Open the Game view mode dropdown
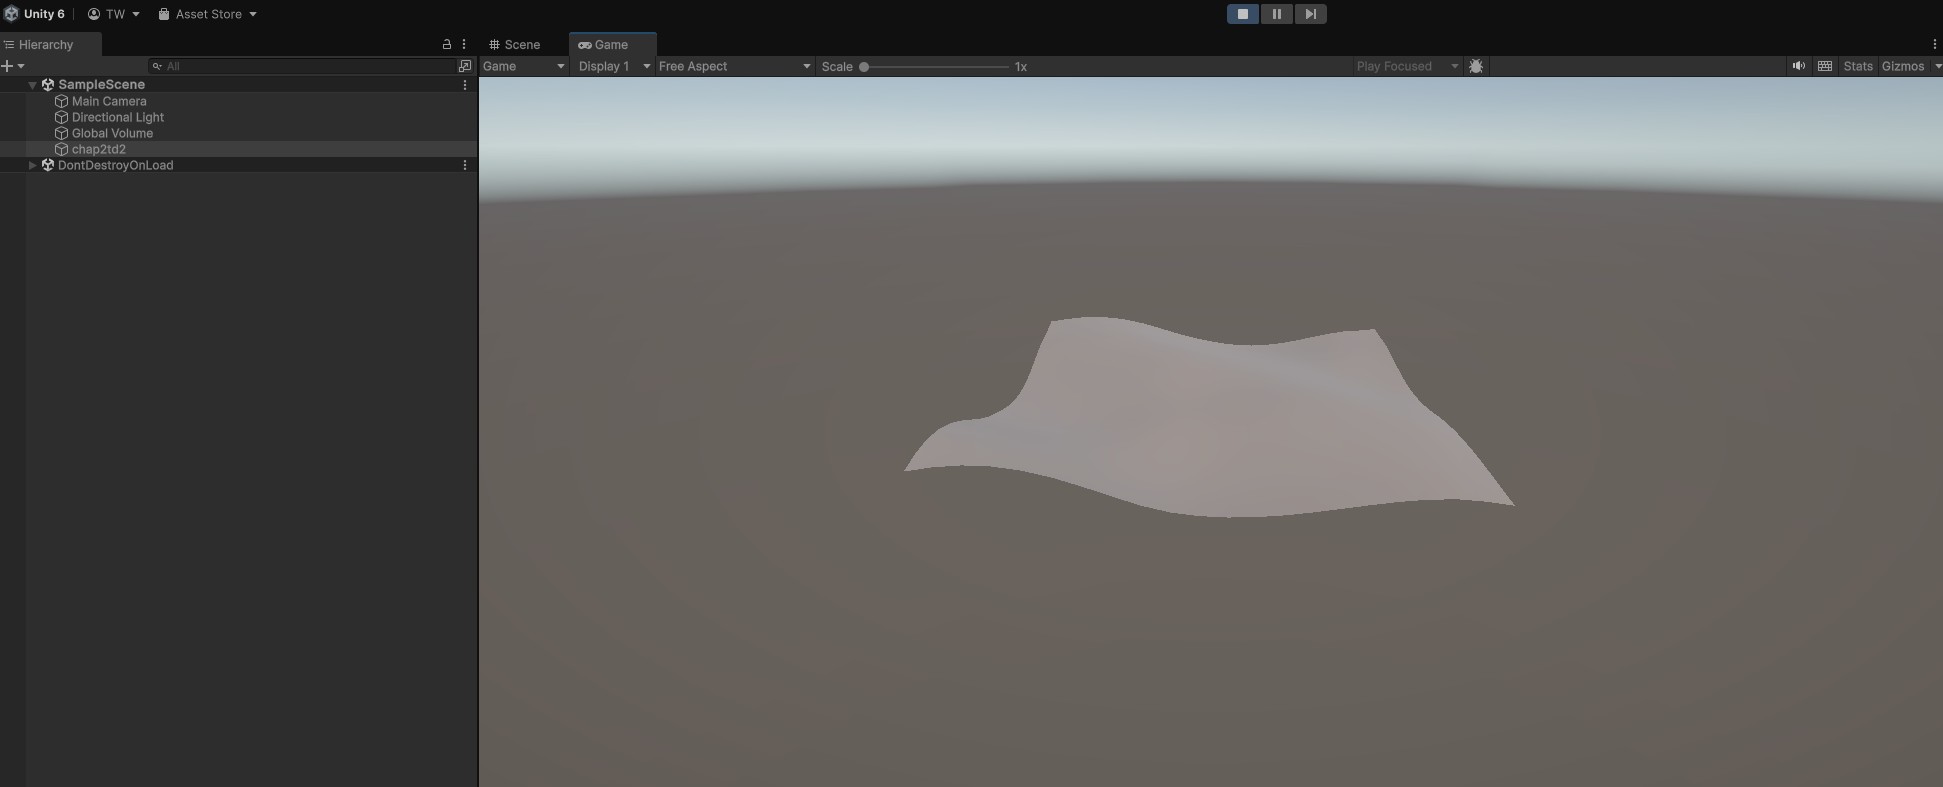 point(524,66)
